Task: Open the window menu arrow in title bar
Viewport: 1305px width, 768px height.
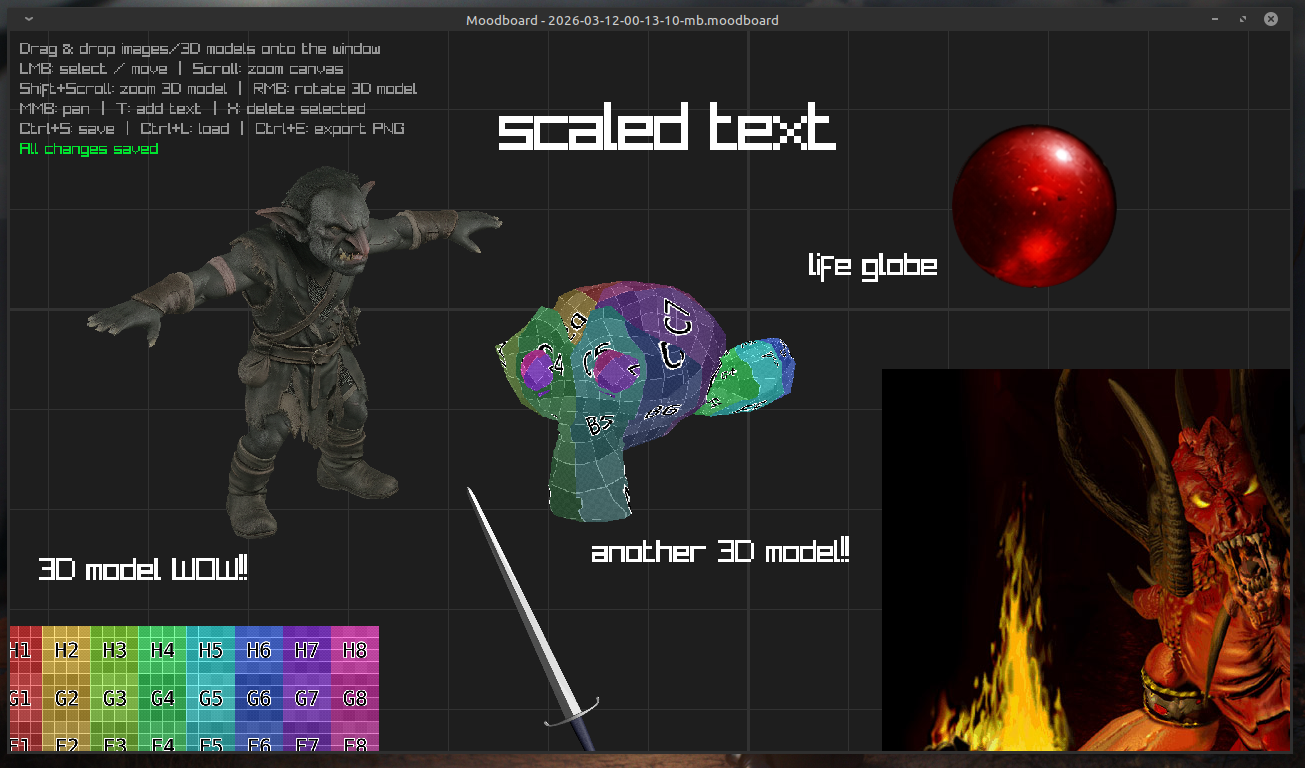Action: (27, 20)
